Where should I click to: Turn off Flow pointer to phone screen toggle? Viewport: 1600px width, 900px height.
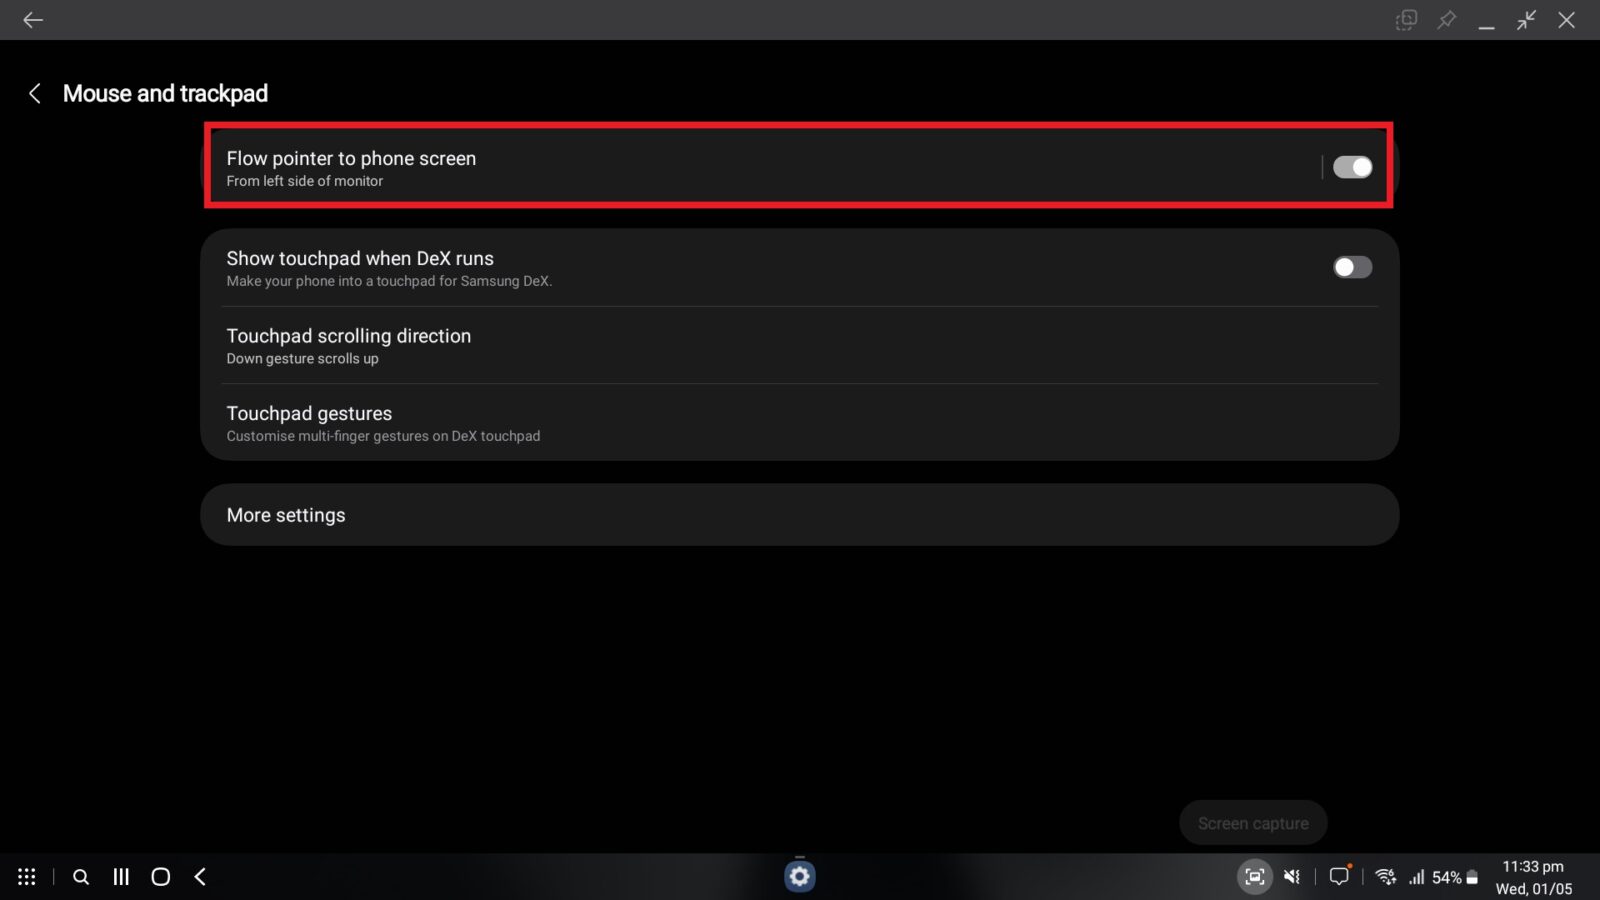coord(1352,167)
